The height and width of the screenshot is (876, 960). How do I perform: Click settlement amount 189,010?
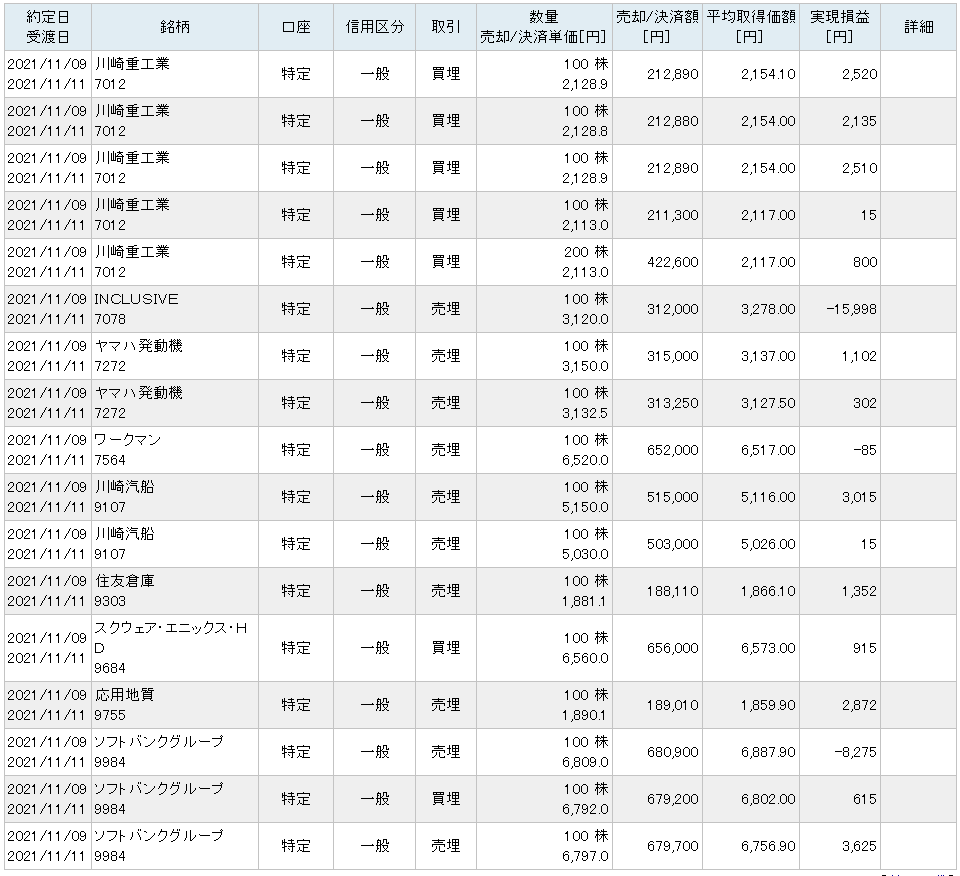[672, 705]
